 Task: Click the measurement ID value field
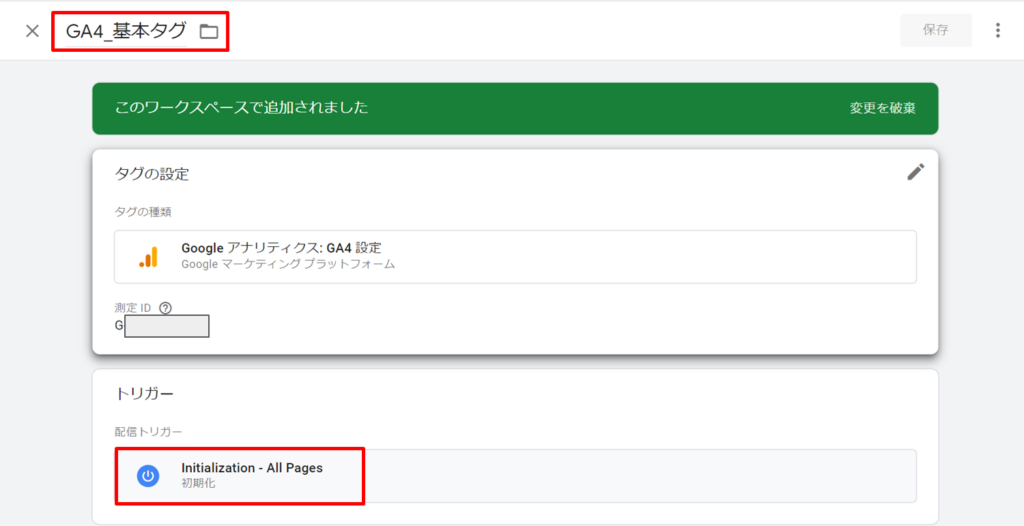click(x=167, y=326)
